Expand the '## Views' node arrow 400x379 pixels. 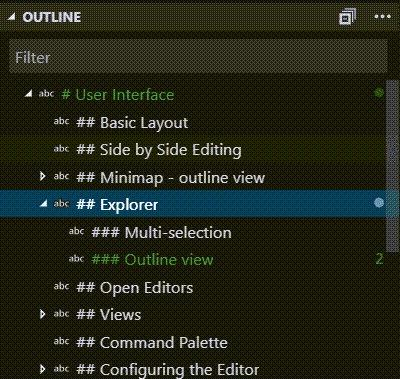click(x=42, y=314)
